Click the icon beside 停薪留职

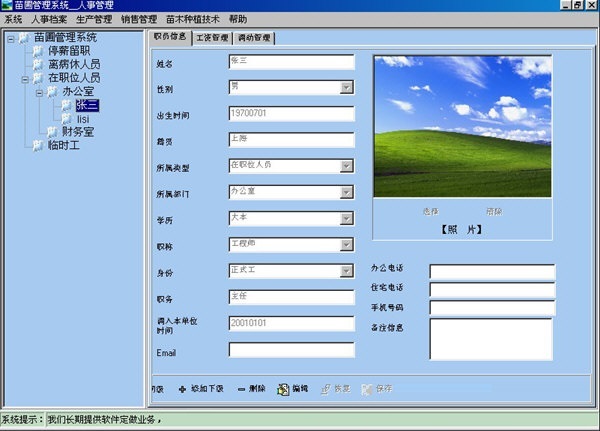click(x=38, y=51)
